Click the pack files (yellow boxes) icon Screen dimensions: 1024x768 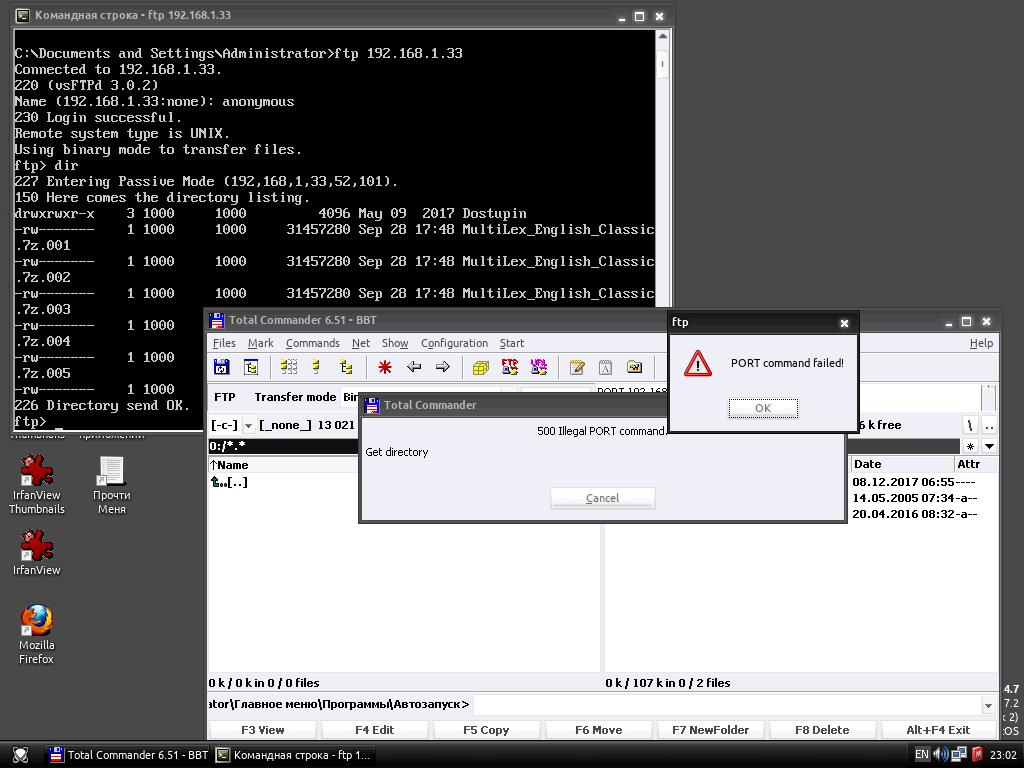coord(481,368)
